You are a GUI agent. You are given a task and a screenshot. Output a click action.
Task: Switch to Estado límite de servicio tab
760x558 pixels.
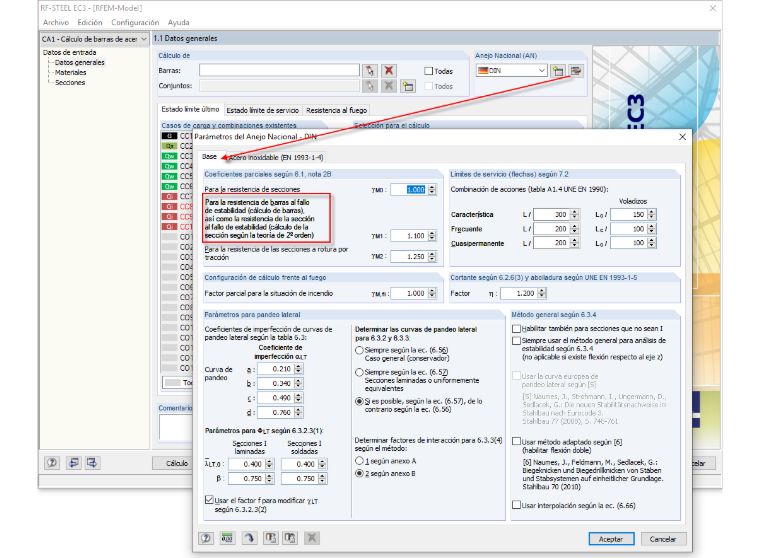tap(263, 111)
